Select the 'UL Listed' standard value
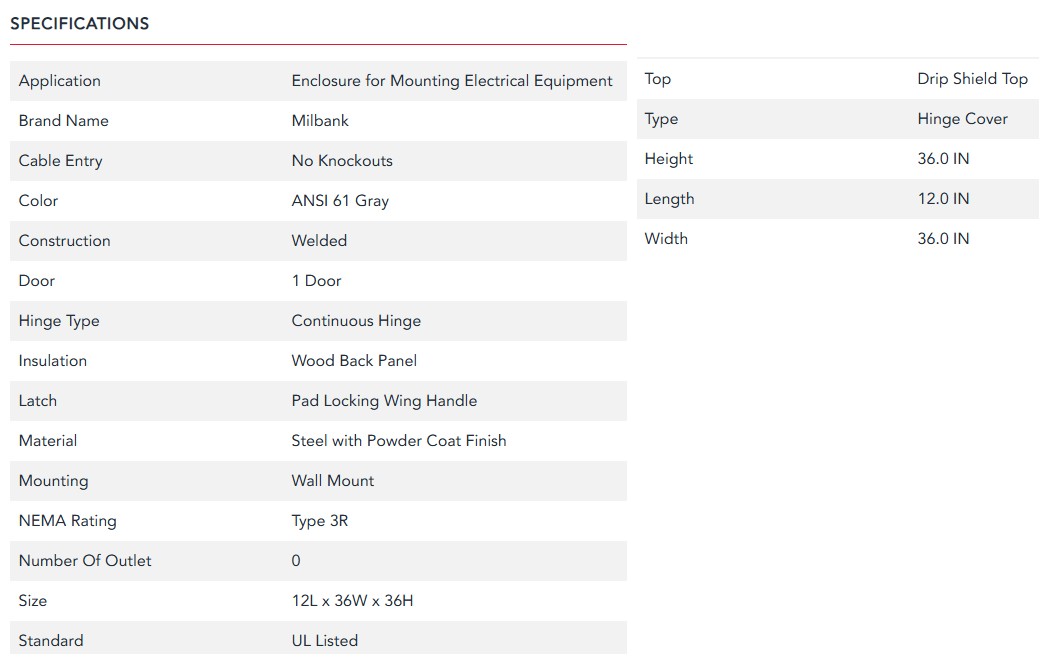 324,641
